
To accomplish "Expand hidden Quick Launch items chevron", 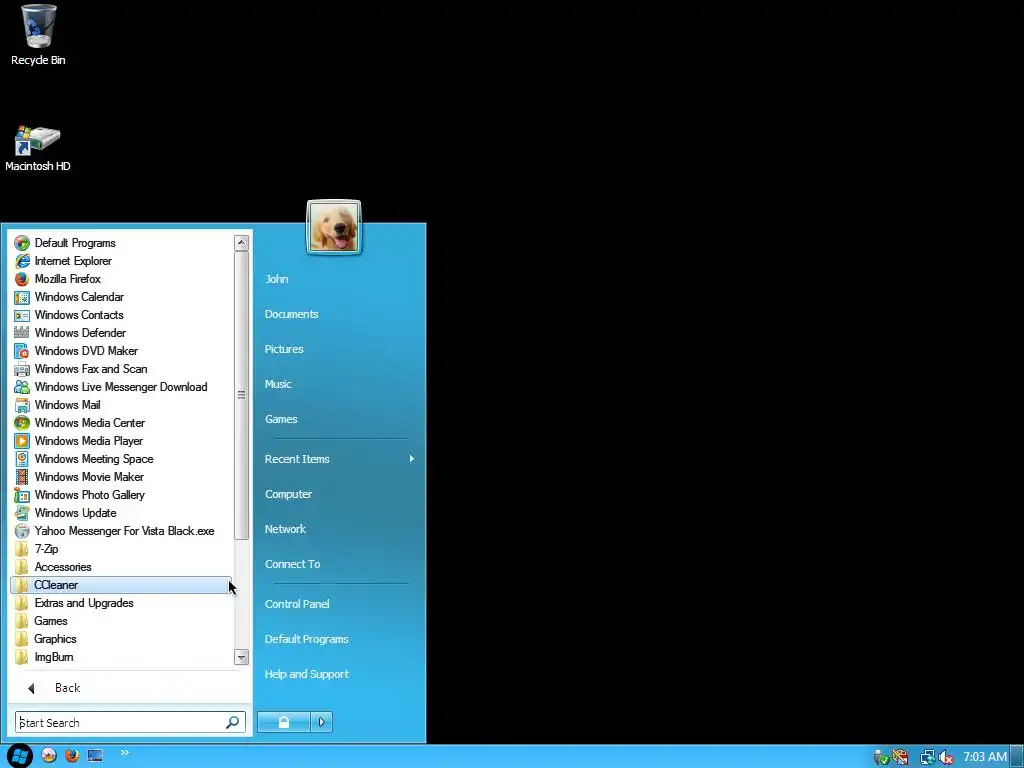I will coord(124,753).
